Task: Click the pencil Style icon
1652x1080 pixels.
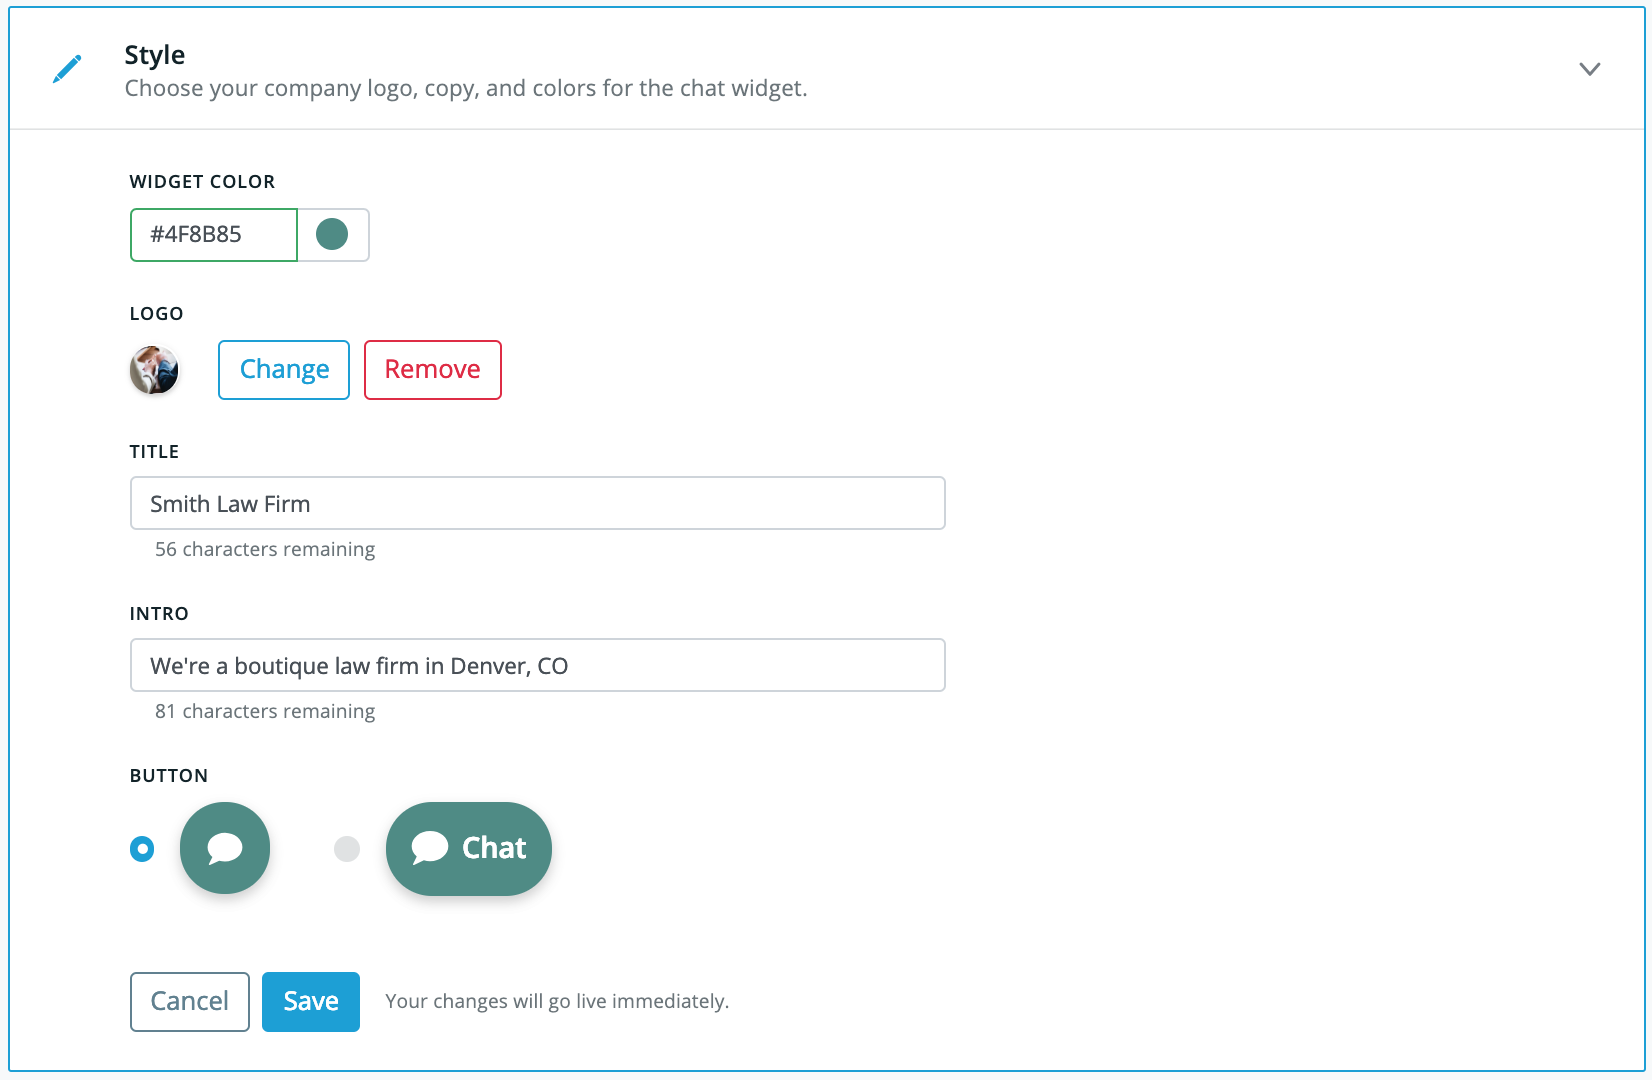Action: (67, 69)
